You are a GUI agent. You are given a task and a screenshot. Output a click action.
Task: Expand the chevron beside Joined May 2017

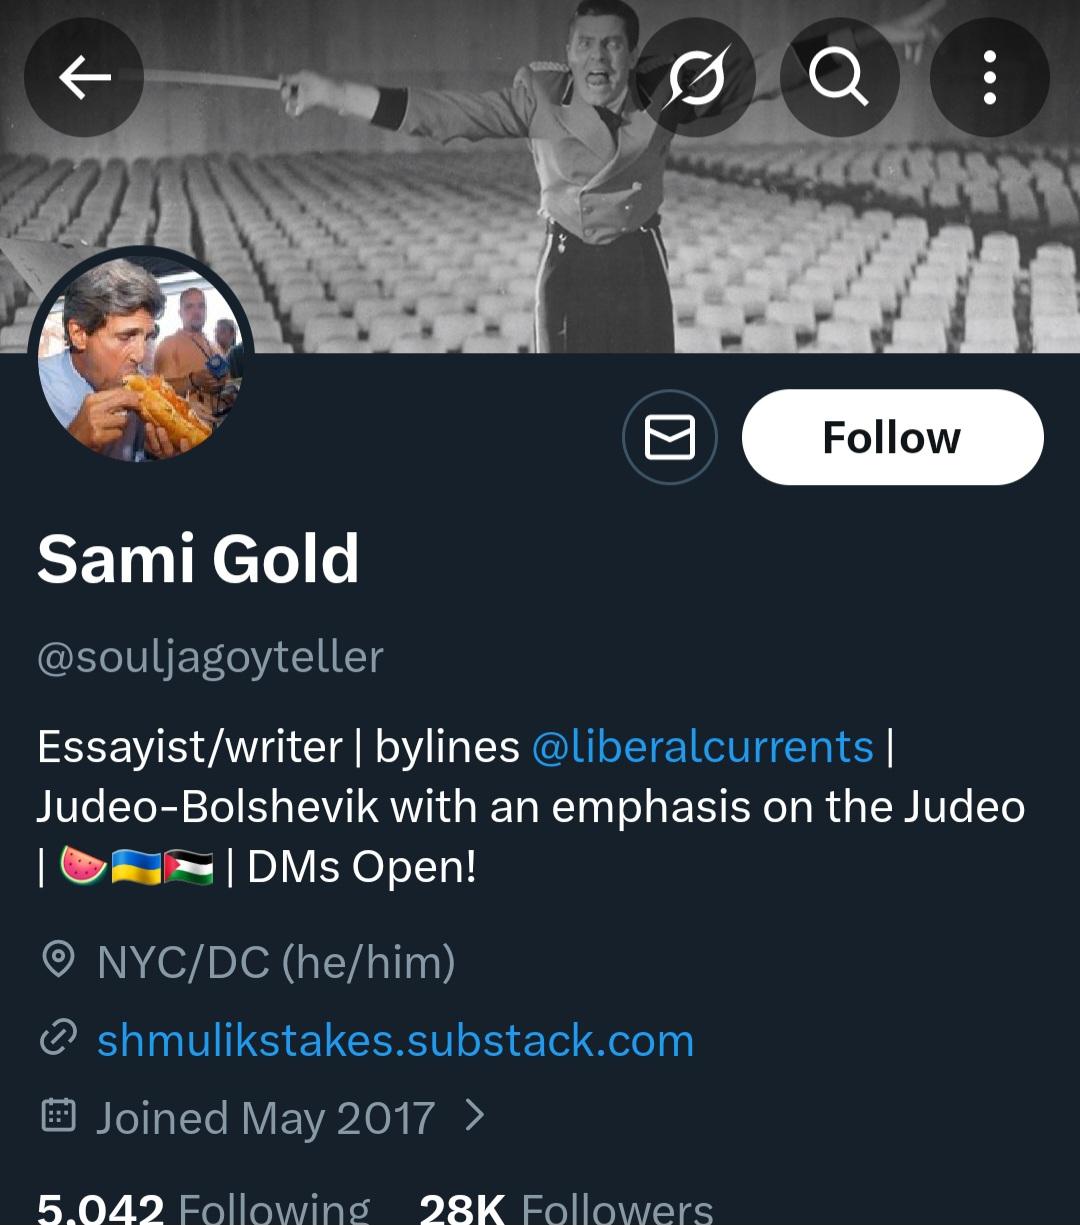pyautogui.click(x=476, y=1115)
